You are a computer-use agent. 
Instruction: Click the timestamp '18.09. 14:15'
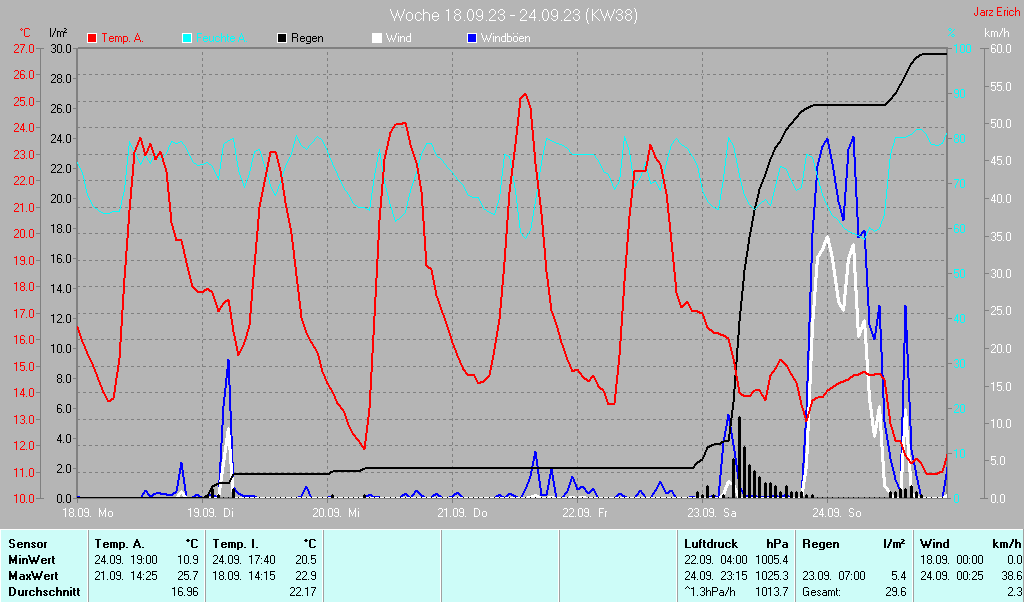pyautogui.click(x=244, y=577)
